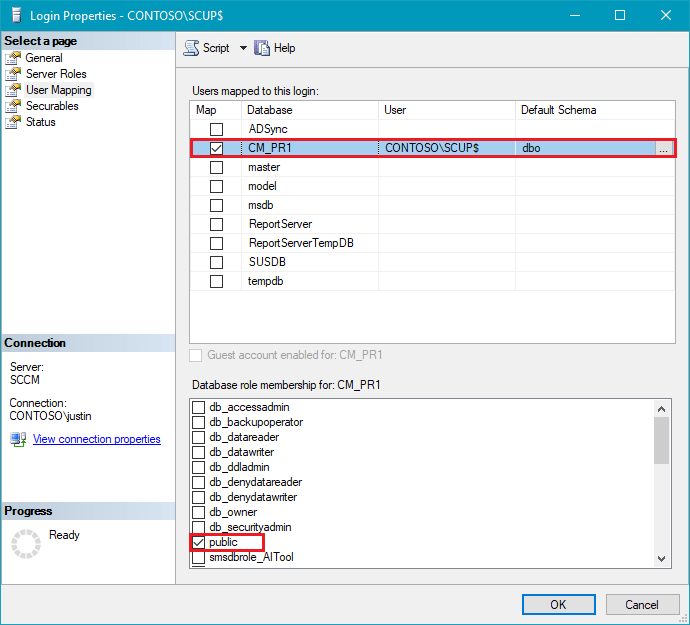Check the Map box for ReportServerTempDB

tap(216, 243)
